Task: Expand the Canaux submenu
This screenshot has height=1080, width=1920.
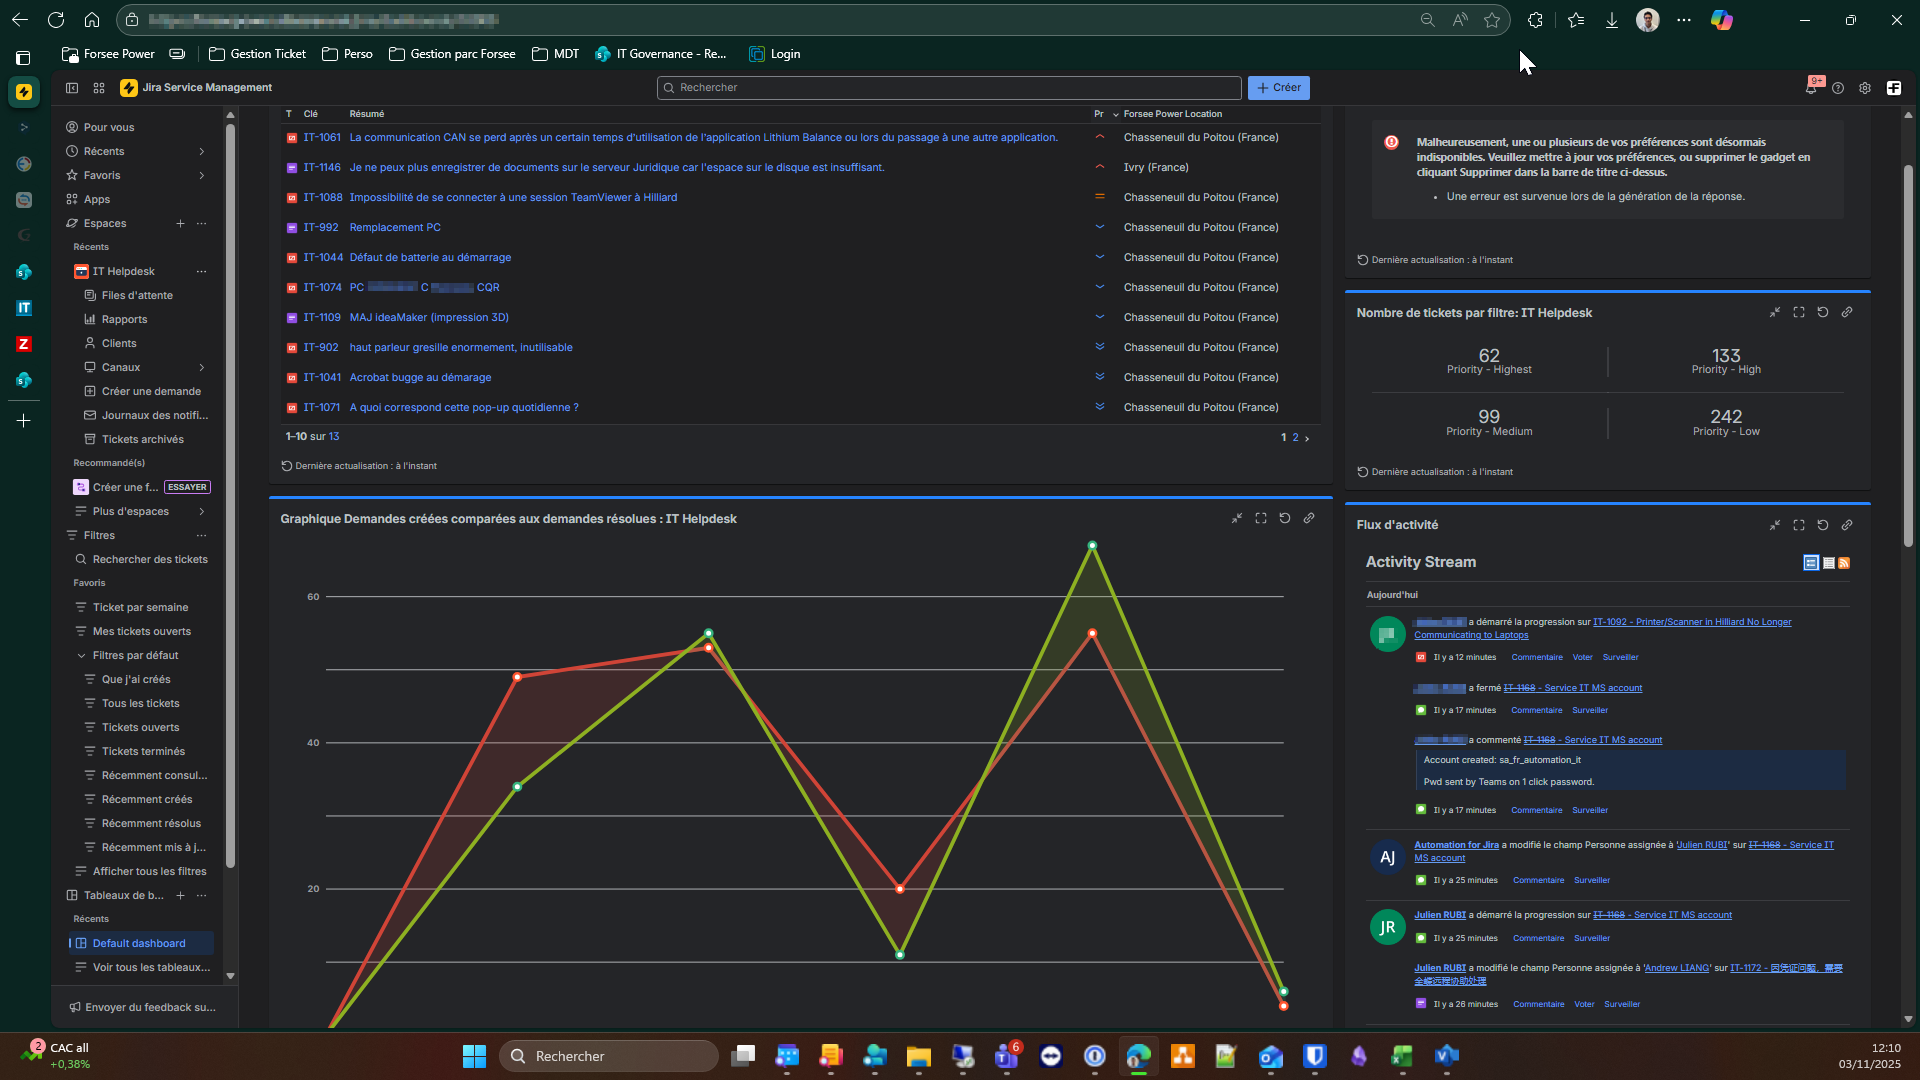Action: [x=201, y=367]
